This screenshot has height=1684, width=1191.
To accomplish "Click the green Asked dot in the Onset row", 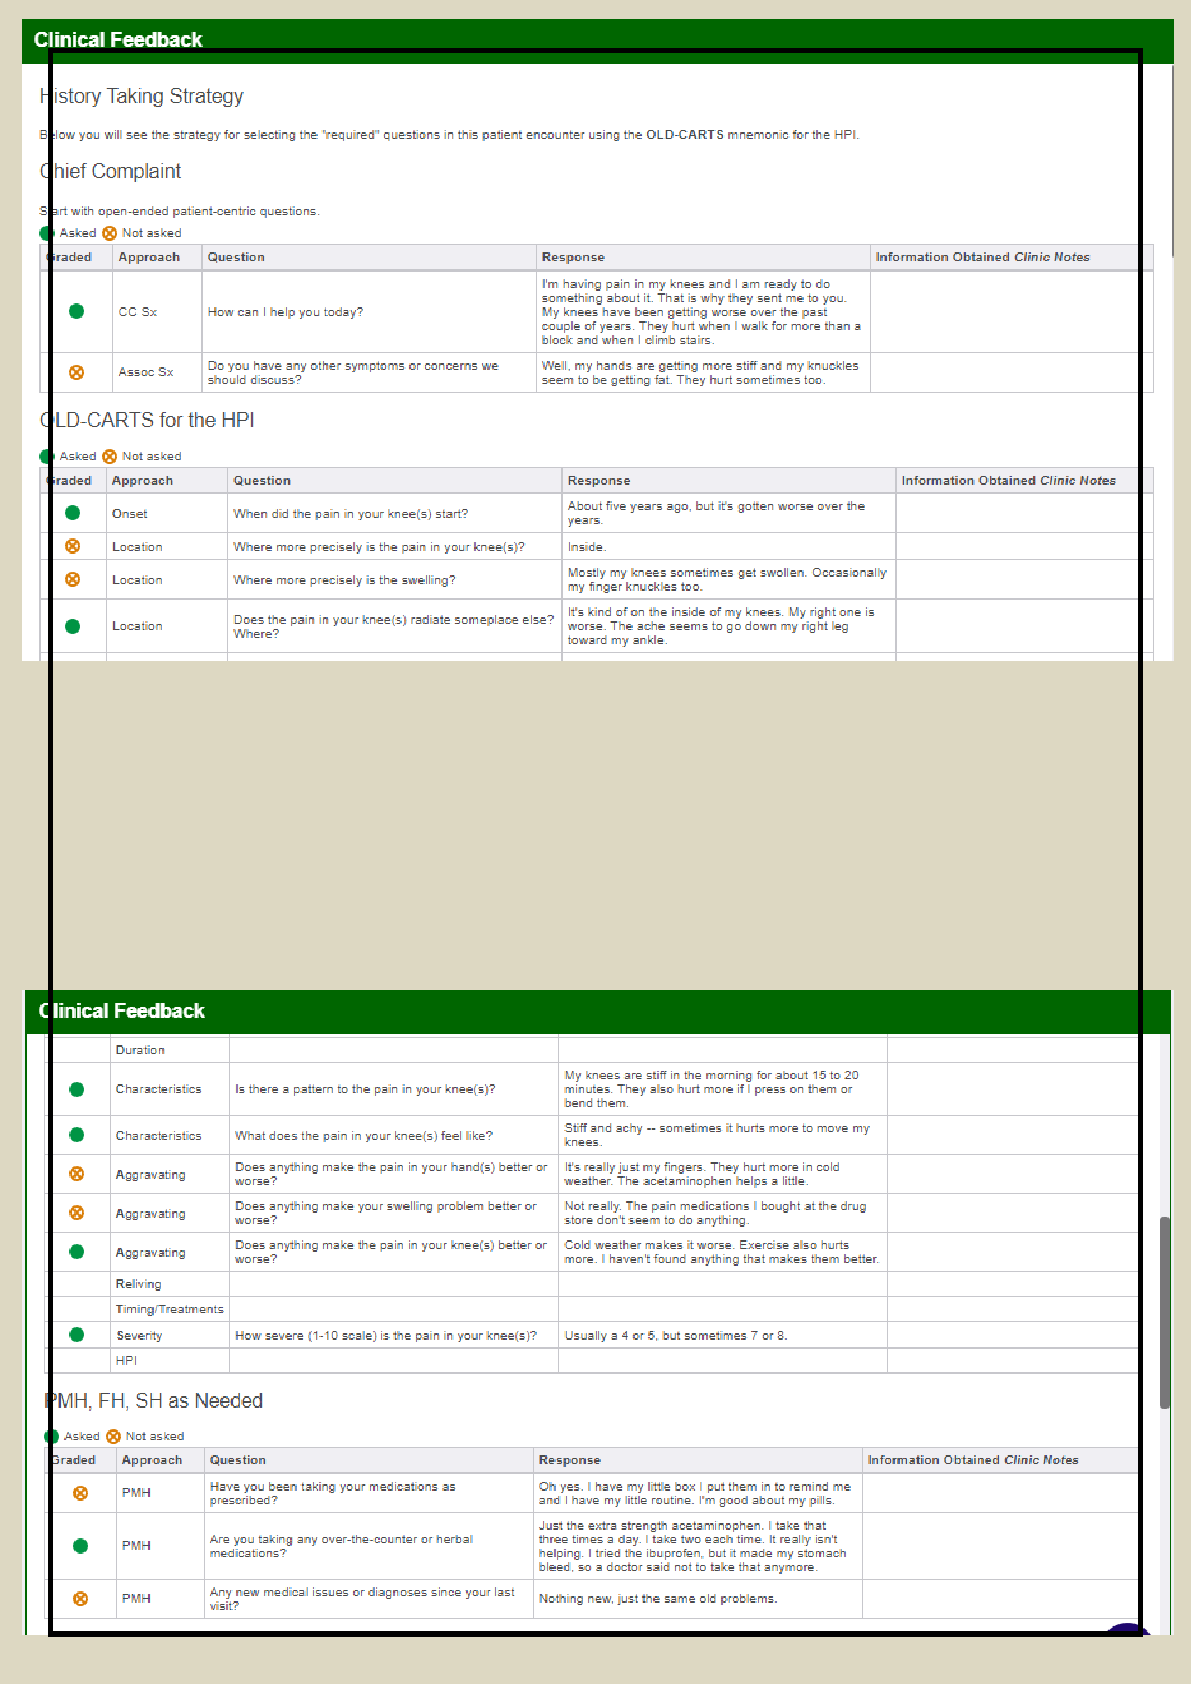I will point(73,513).
